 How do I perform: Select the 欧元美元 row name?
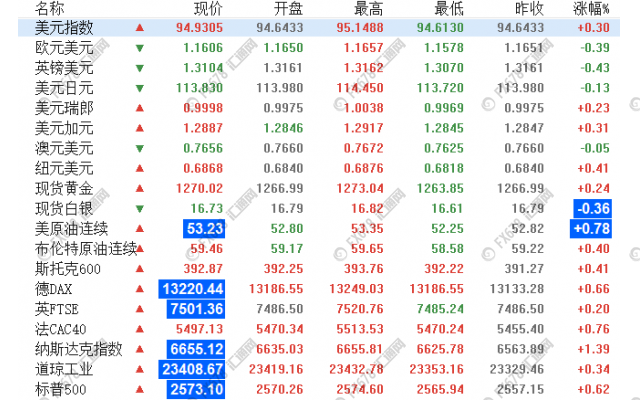click(64, 48)
